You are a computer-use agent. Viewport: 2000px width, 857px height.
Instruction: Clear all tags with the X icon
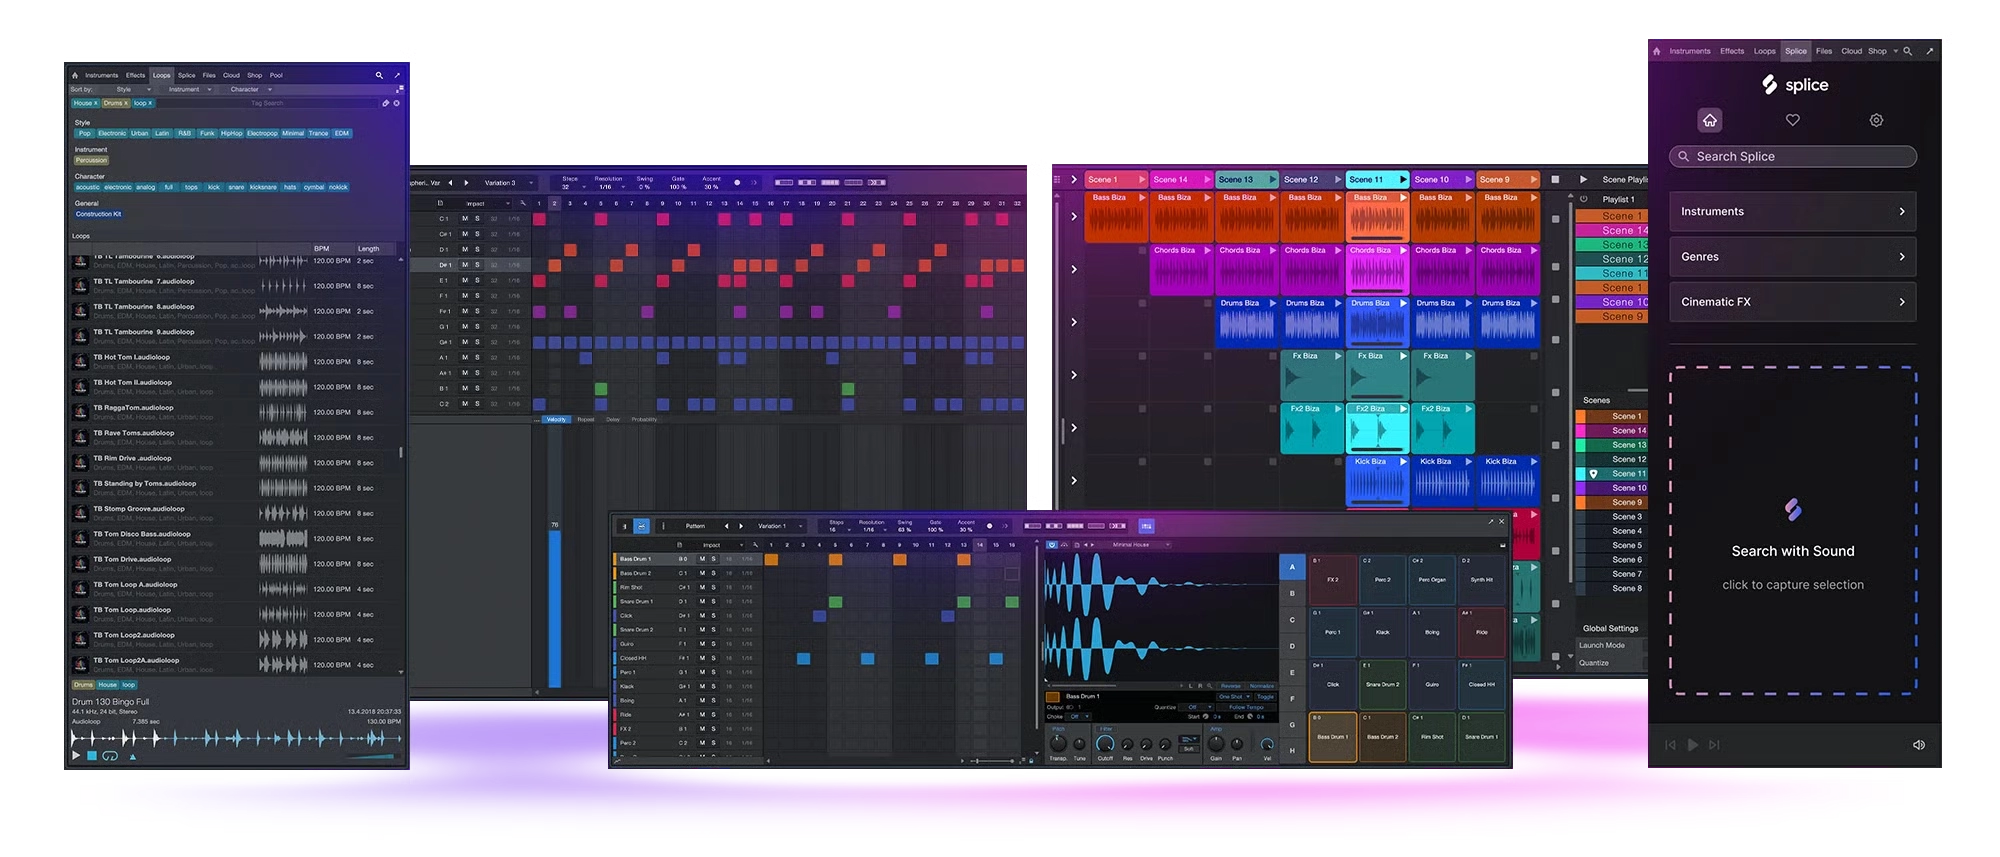[x=397, y=103]
